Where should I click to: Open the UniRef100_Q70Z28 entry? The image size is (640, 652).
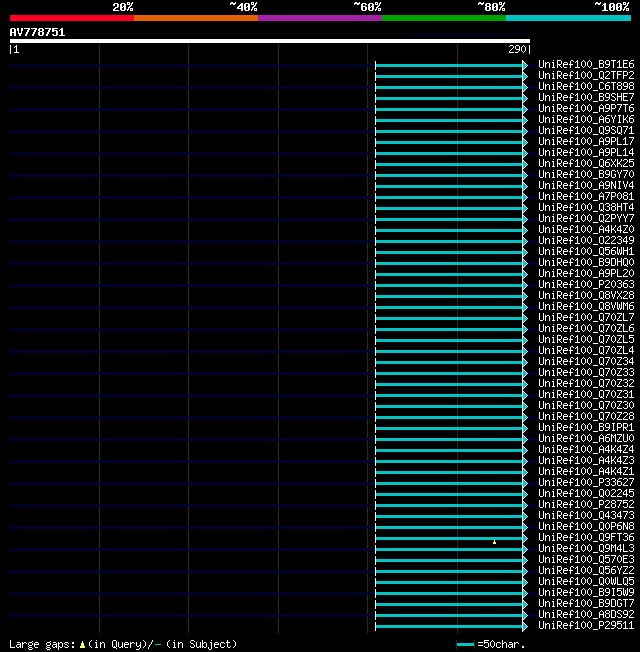(x=586, y=417)
